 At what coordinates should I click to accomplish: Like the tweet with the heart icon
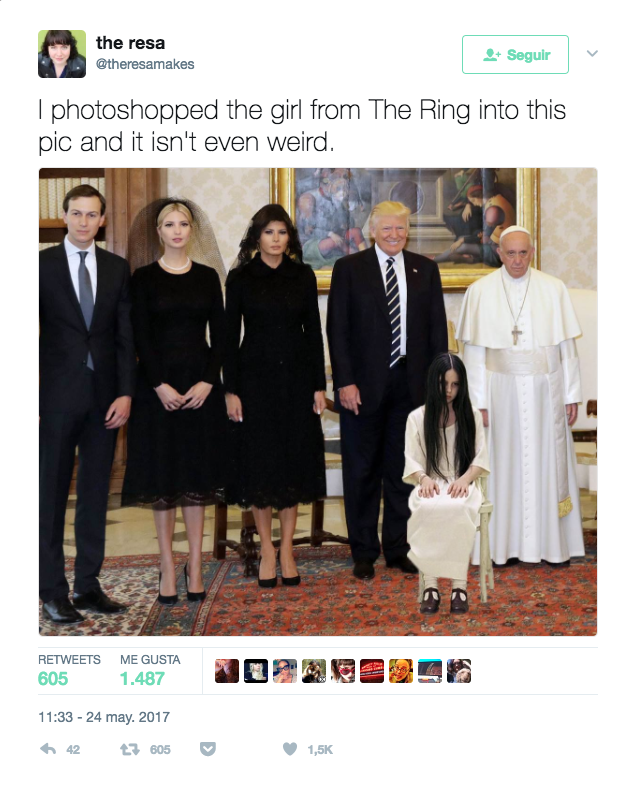point(290,748)
